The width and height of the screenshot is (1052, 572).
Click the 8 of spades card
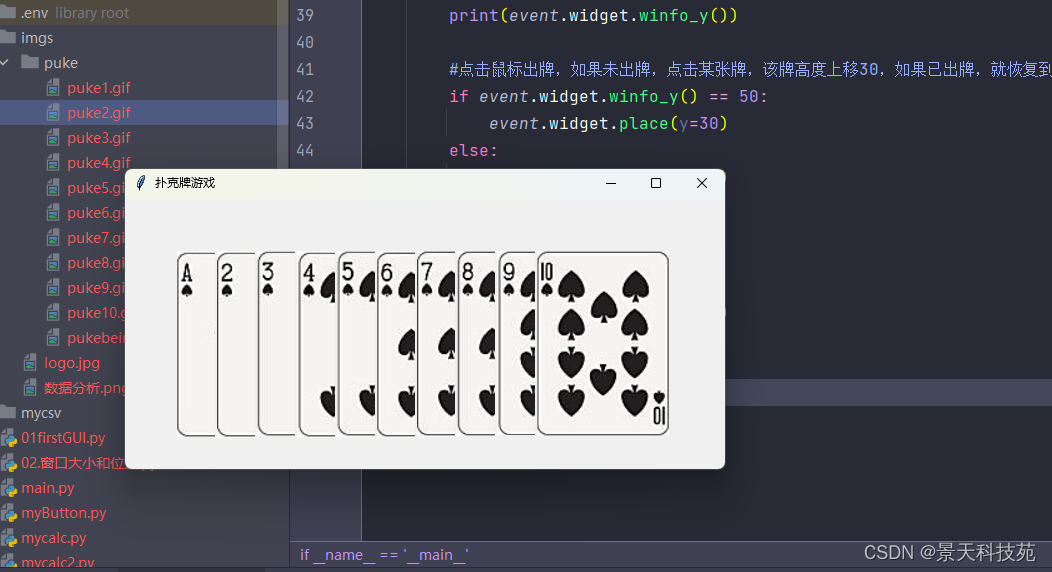pos(477,344)
